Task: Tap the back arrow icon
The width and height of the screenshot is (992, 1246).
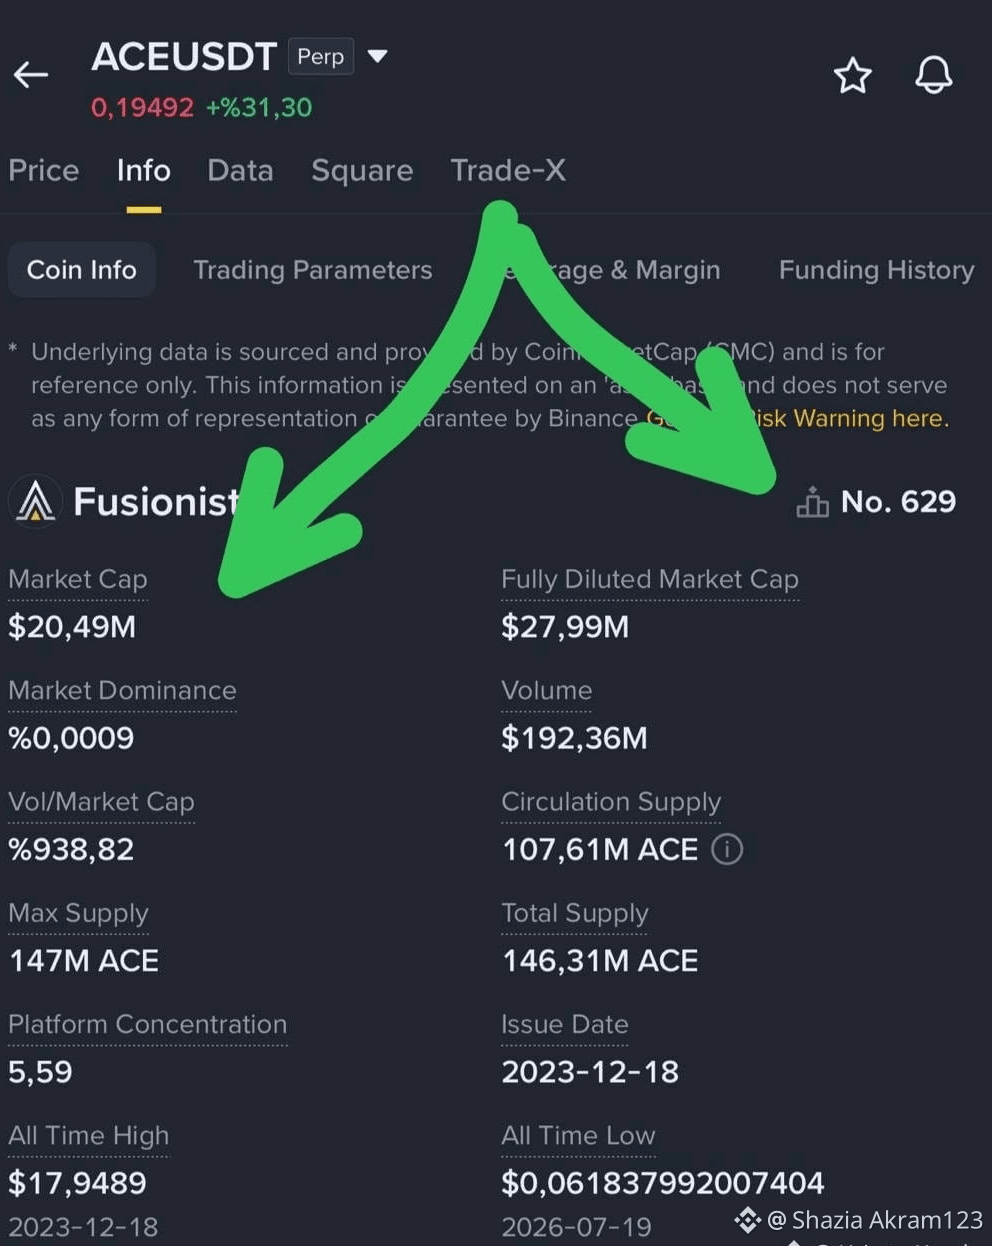Action: [x=31, y=74]
